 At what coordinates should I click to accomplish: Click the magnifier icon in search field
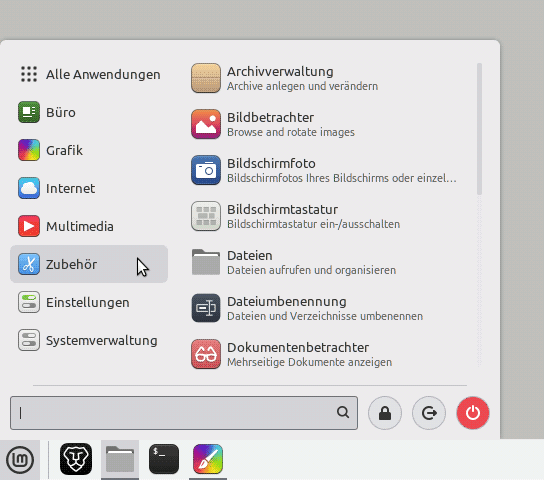(x=343, y=412)
